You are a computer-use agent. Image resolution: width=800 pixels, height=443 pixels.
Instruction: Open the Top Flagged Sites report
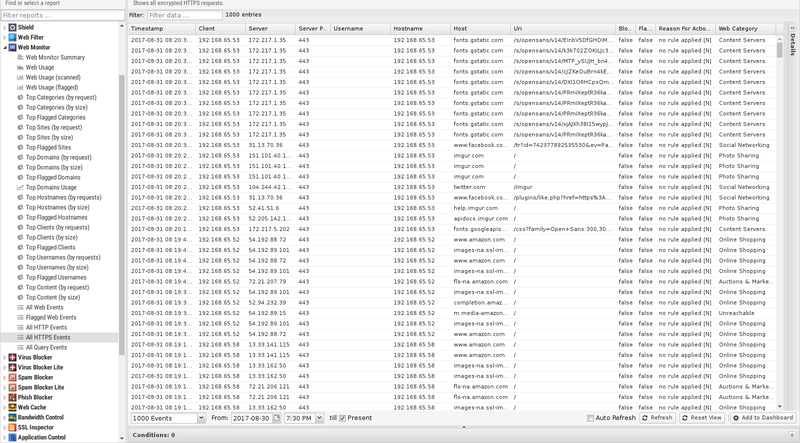click(x=48, y=147)
